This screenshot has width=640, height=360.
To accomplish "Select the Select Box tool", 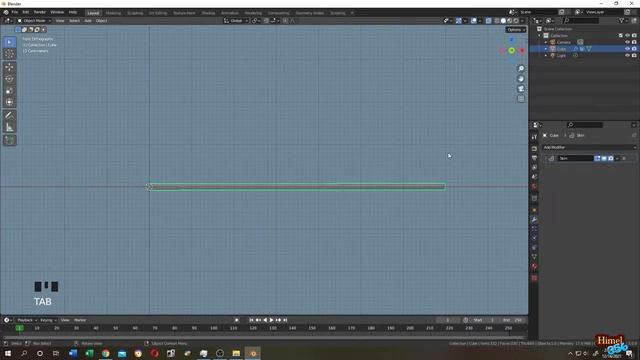I will pos(9,42).
